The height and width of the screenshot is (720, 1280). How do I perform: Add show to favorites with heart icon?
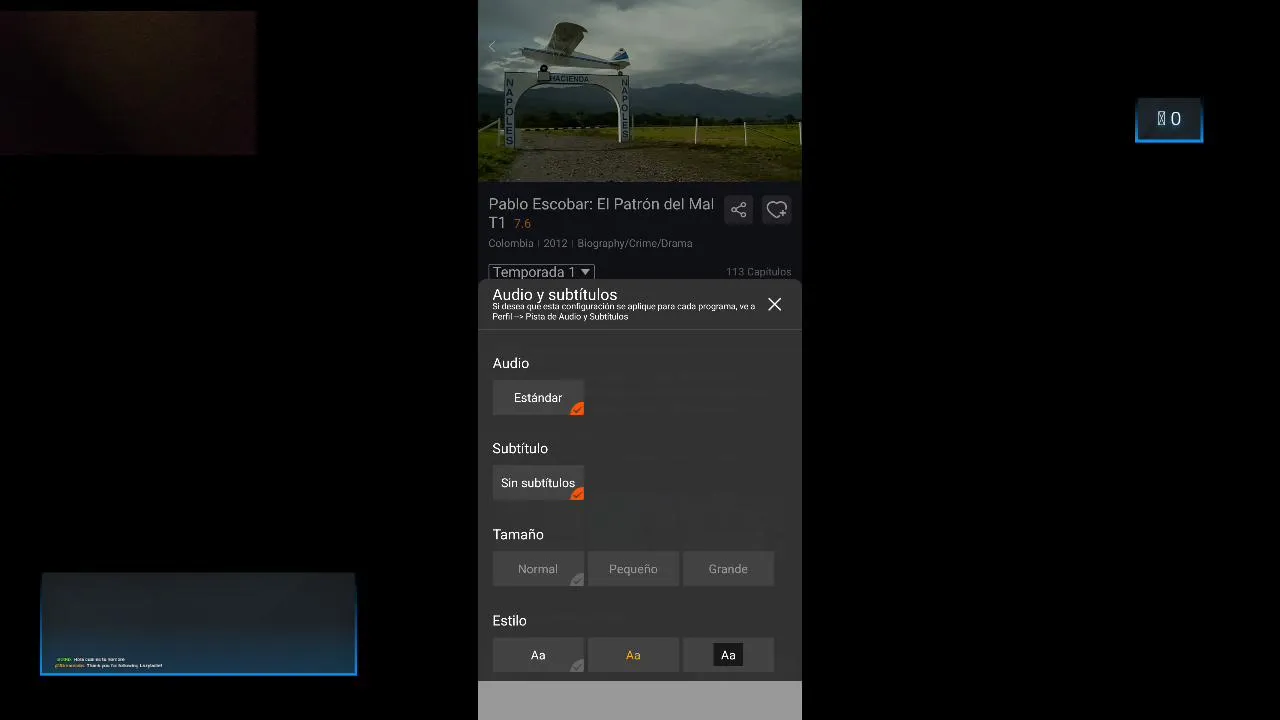(x=777, y=210)
